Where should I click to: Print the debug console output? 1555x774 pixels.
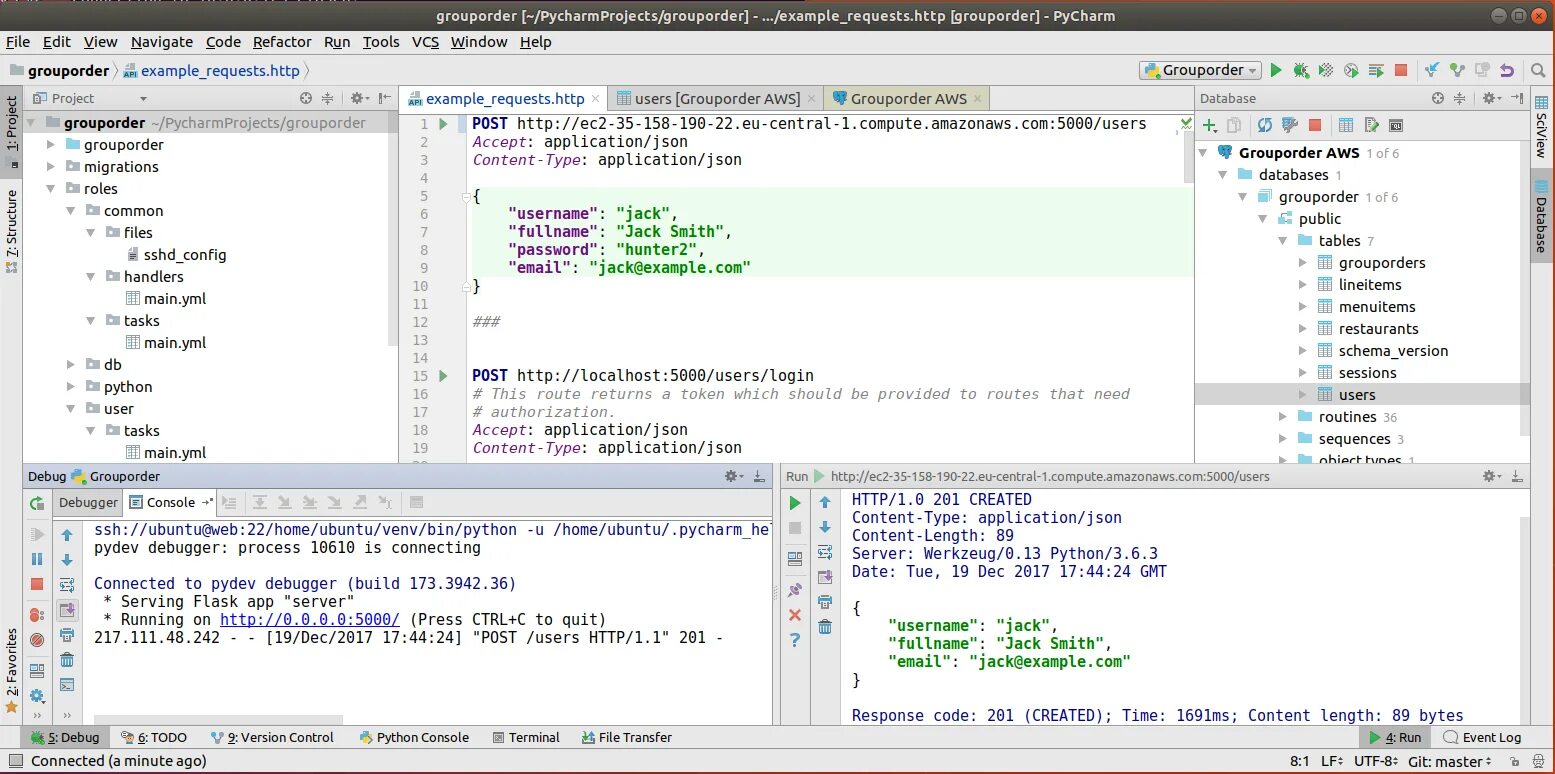coord(67,635)
